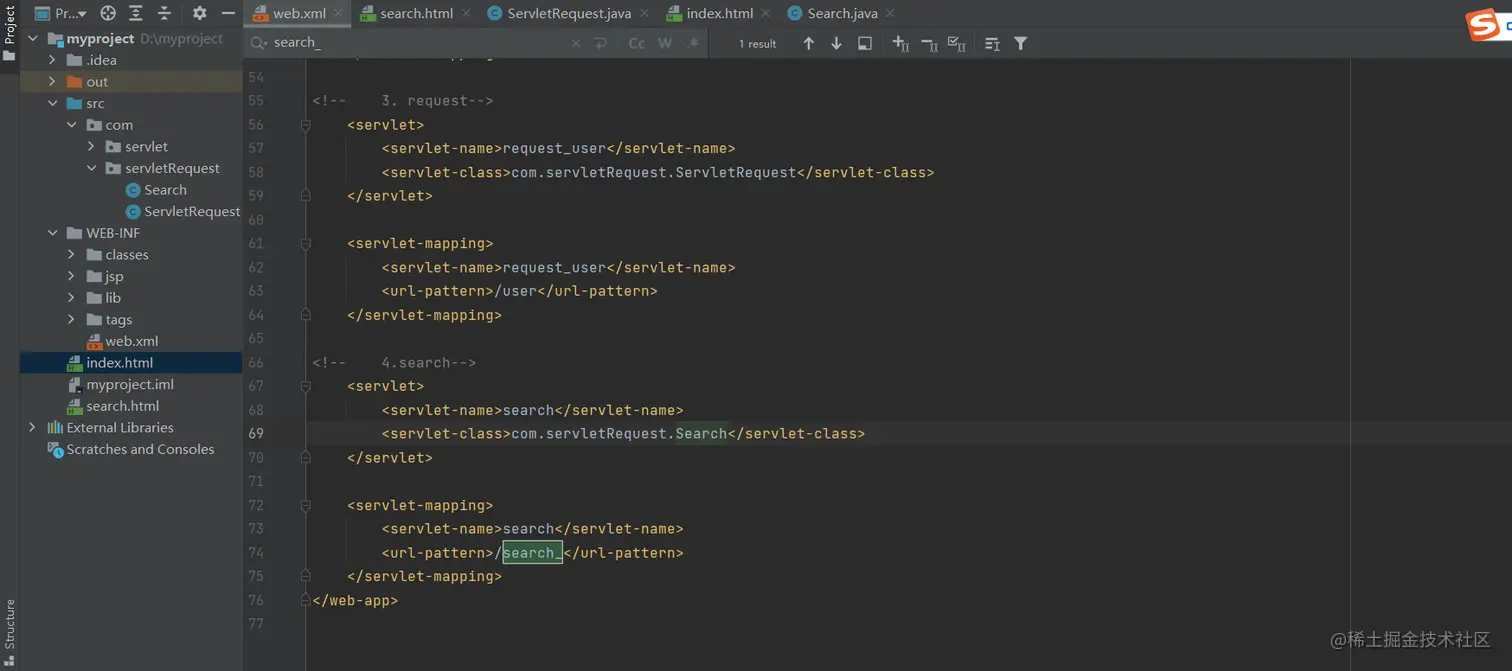The width and height of the screenshot is (1512, 671).
Task: Close the Search.java tab
Action: [890, 13]
